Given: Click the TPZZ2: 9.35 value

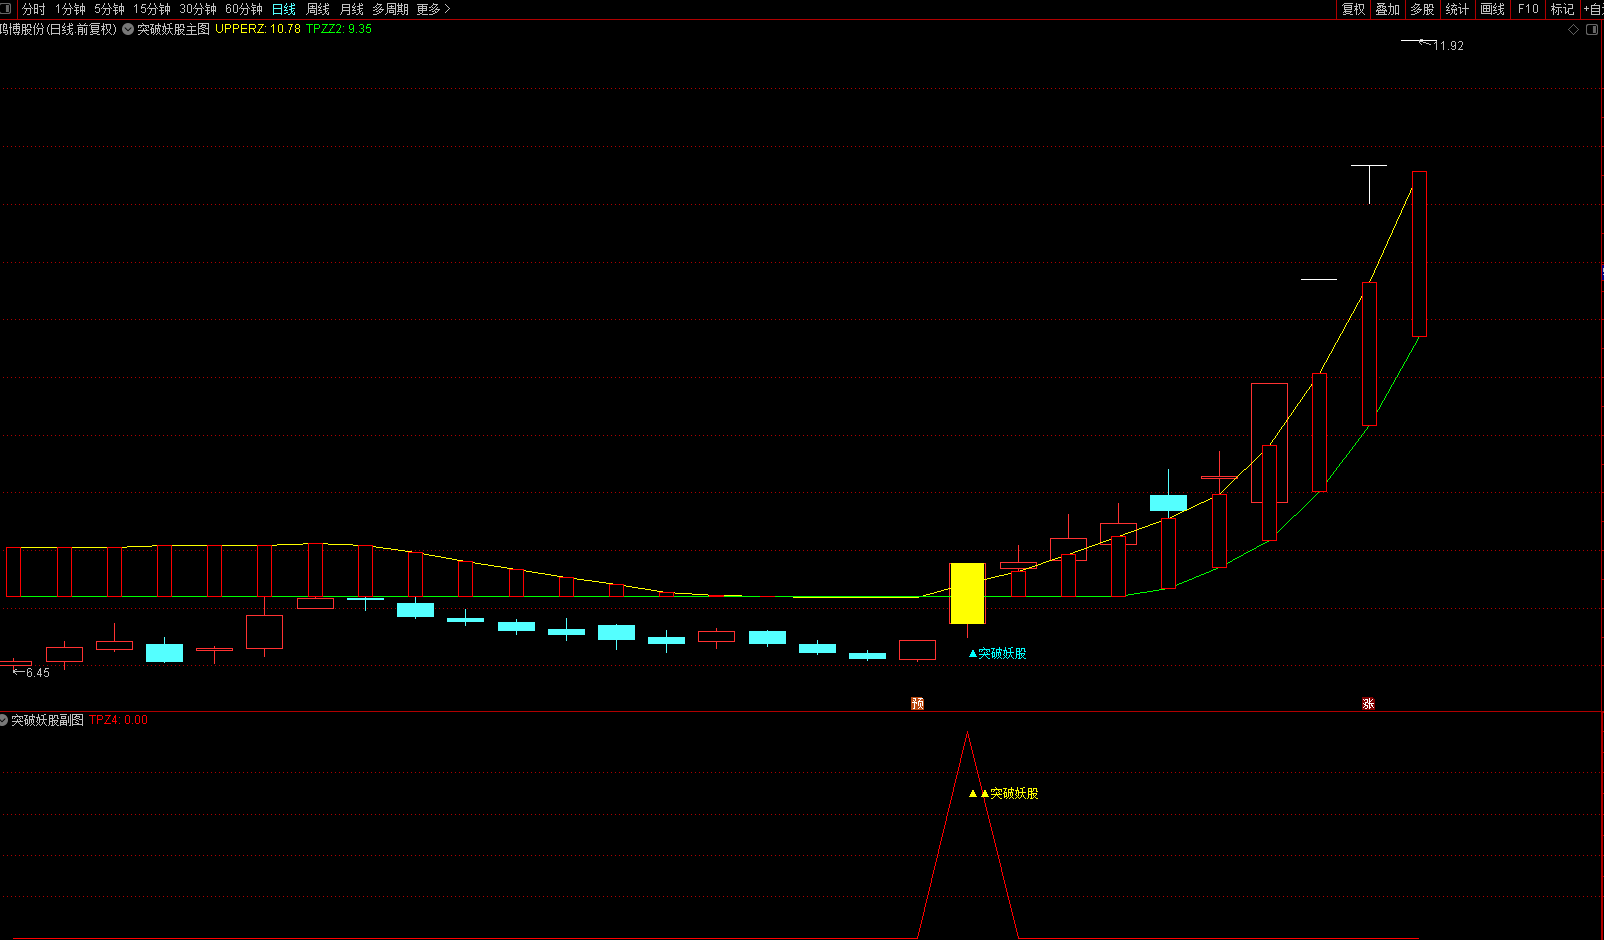Looking at the screenshot, I should click(x=339, y=29).
